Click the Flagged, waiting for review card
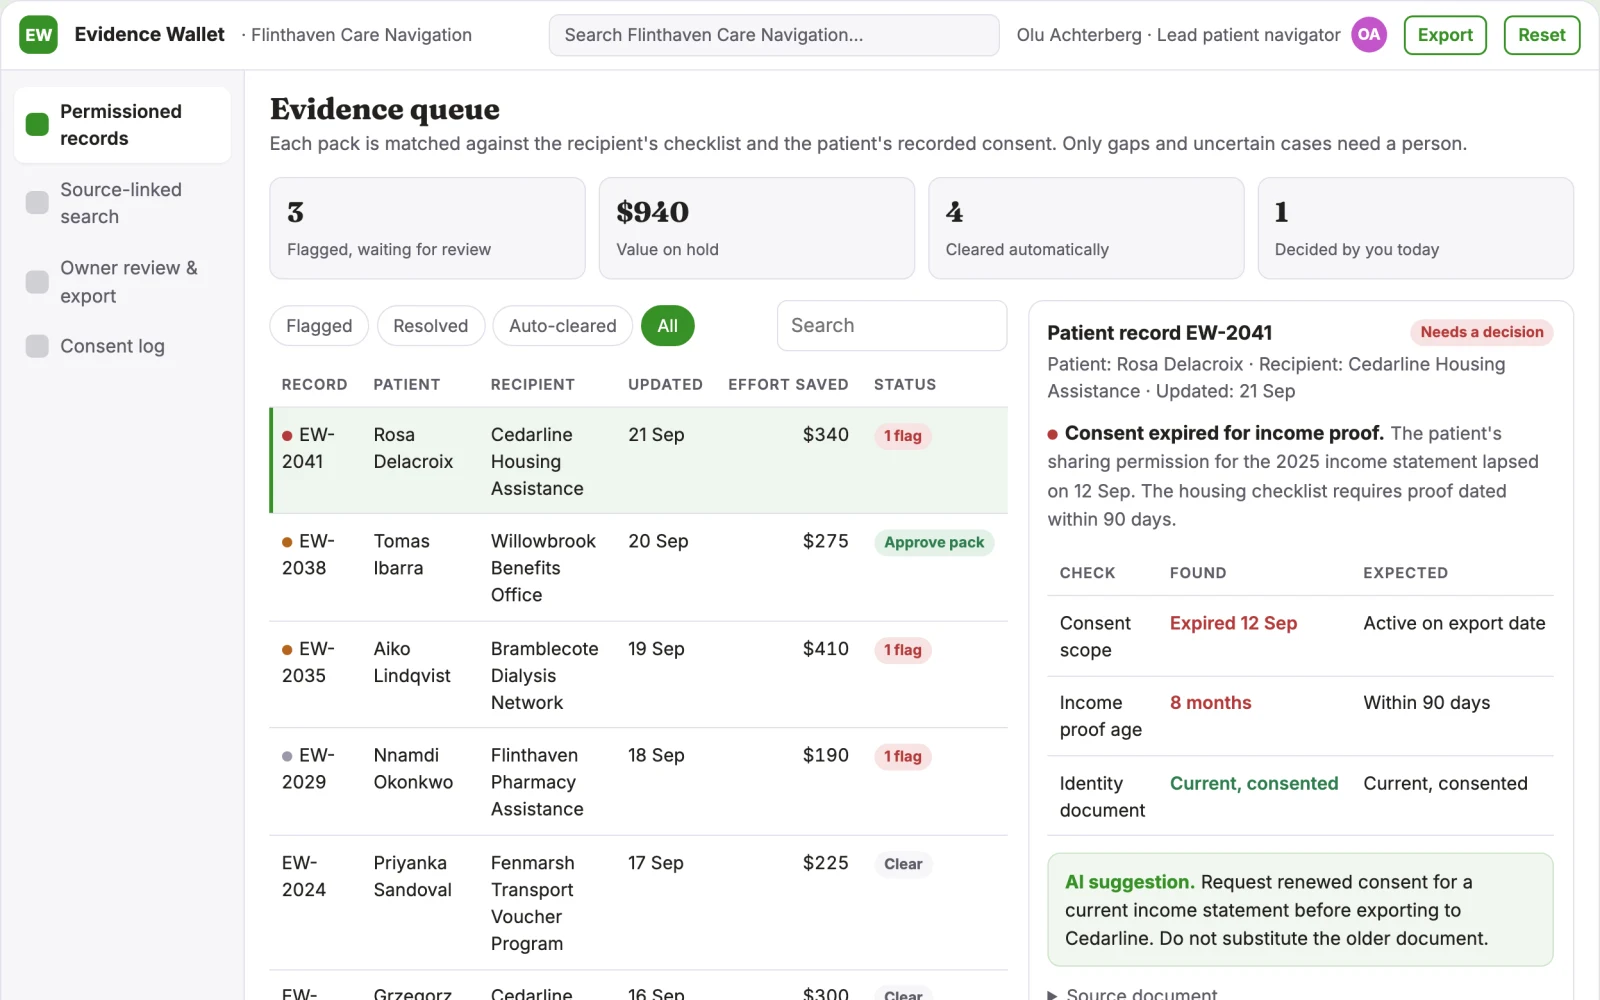1600x1000 pixels. point(427,228)
